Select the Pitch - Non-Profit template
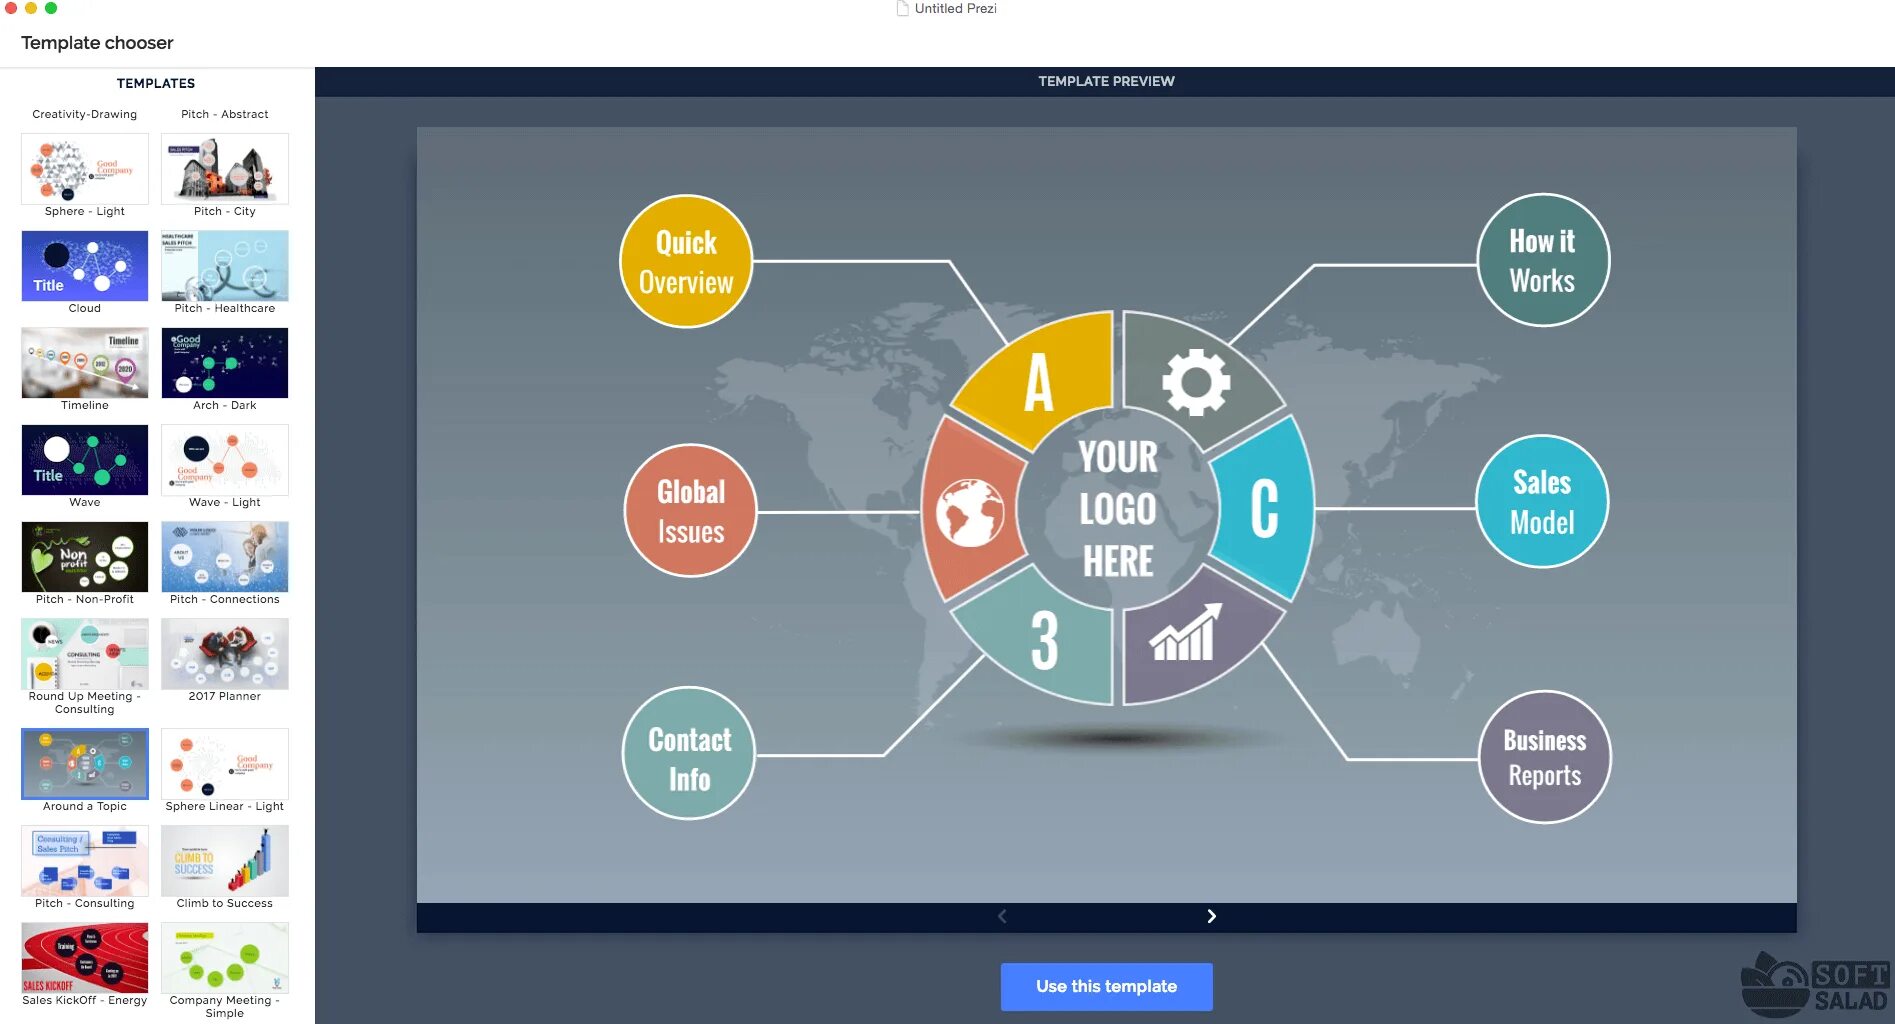 [x=85, y=557]
